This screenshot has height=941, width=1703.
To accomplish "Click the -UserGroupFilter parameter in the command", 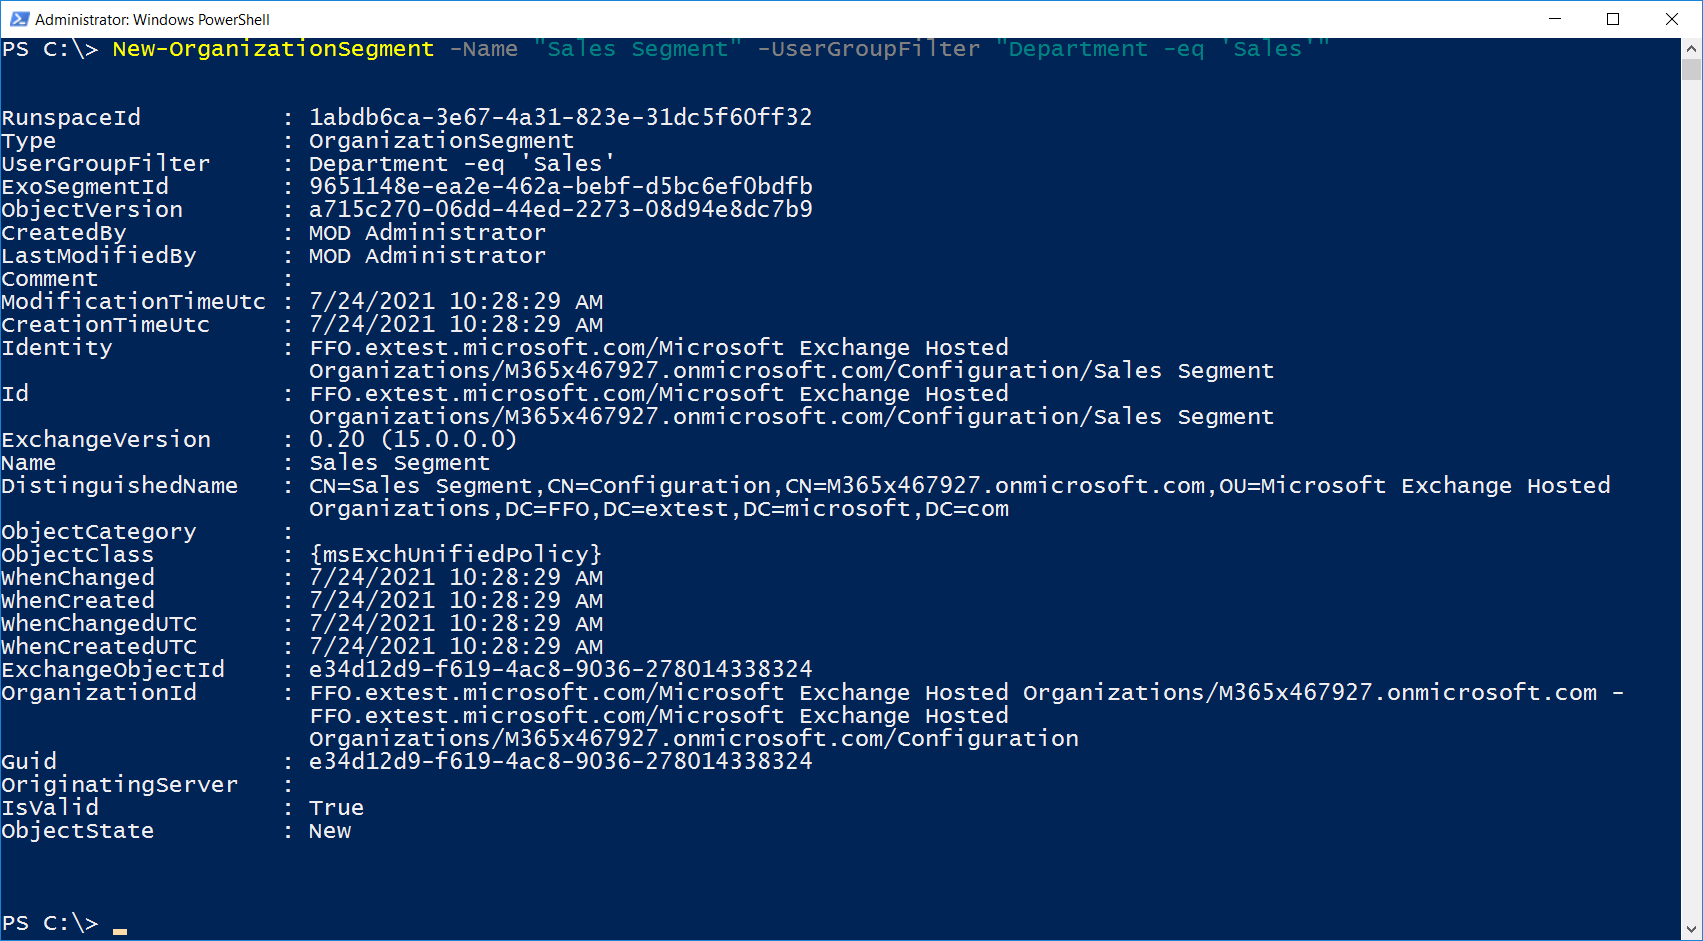I will tap(868, 49).
